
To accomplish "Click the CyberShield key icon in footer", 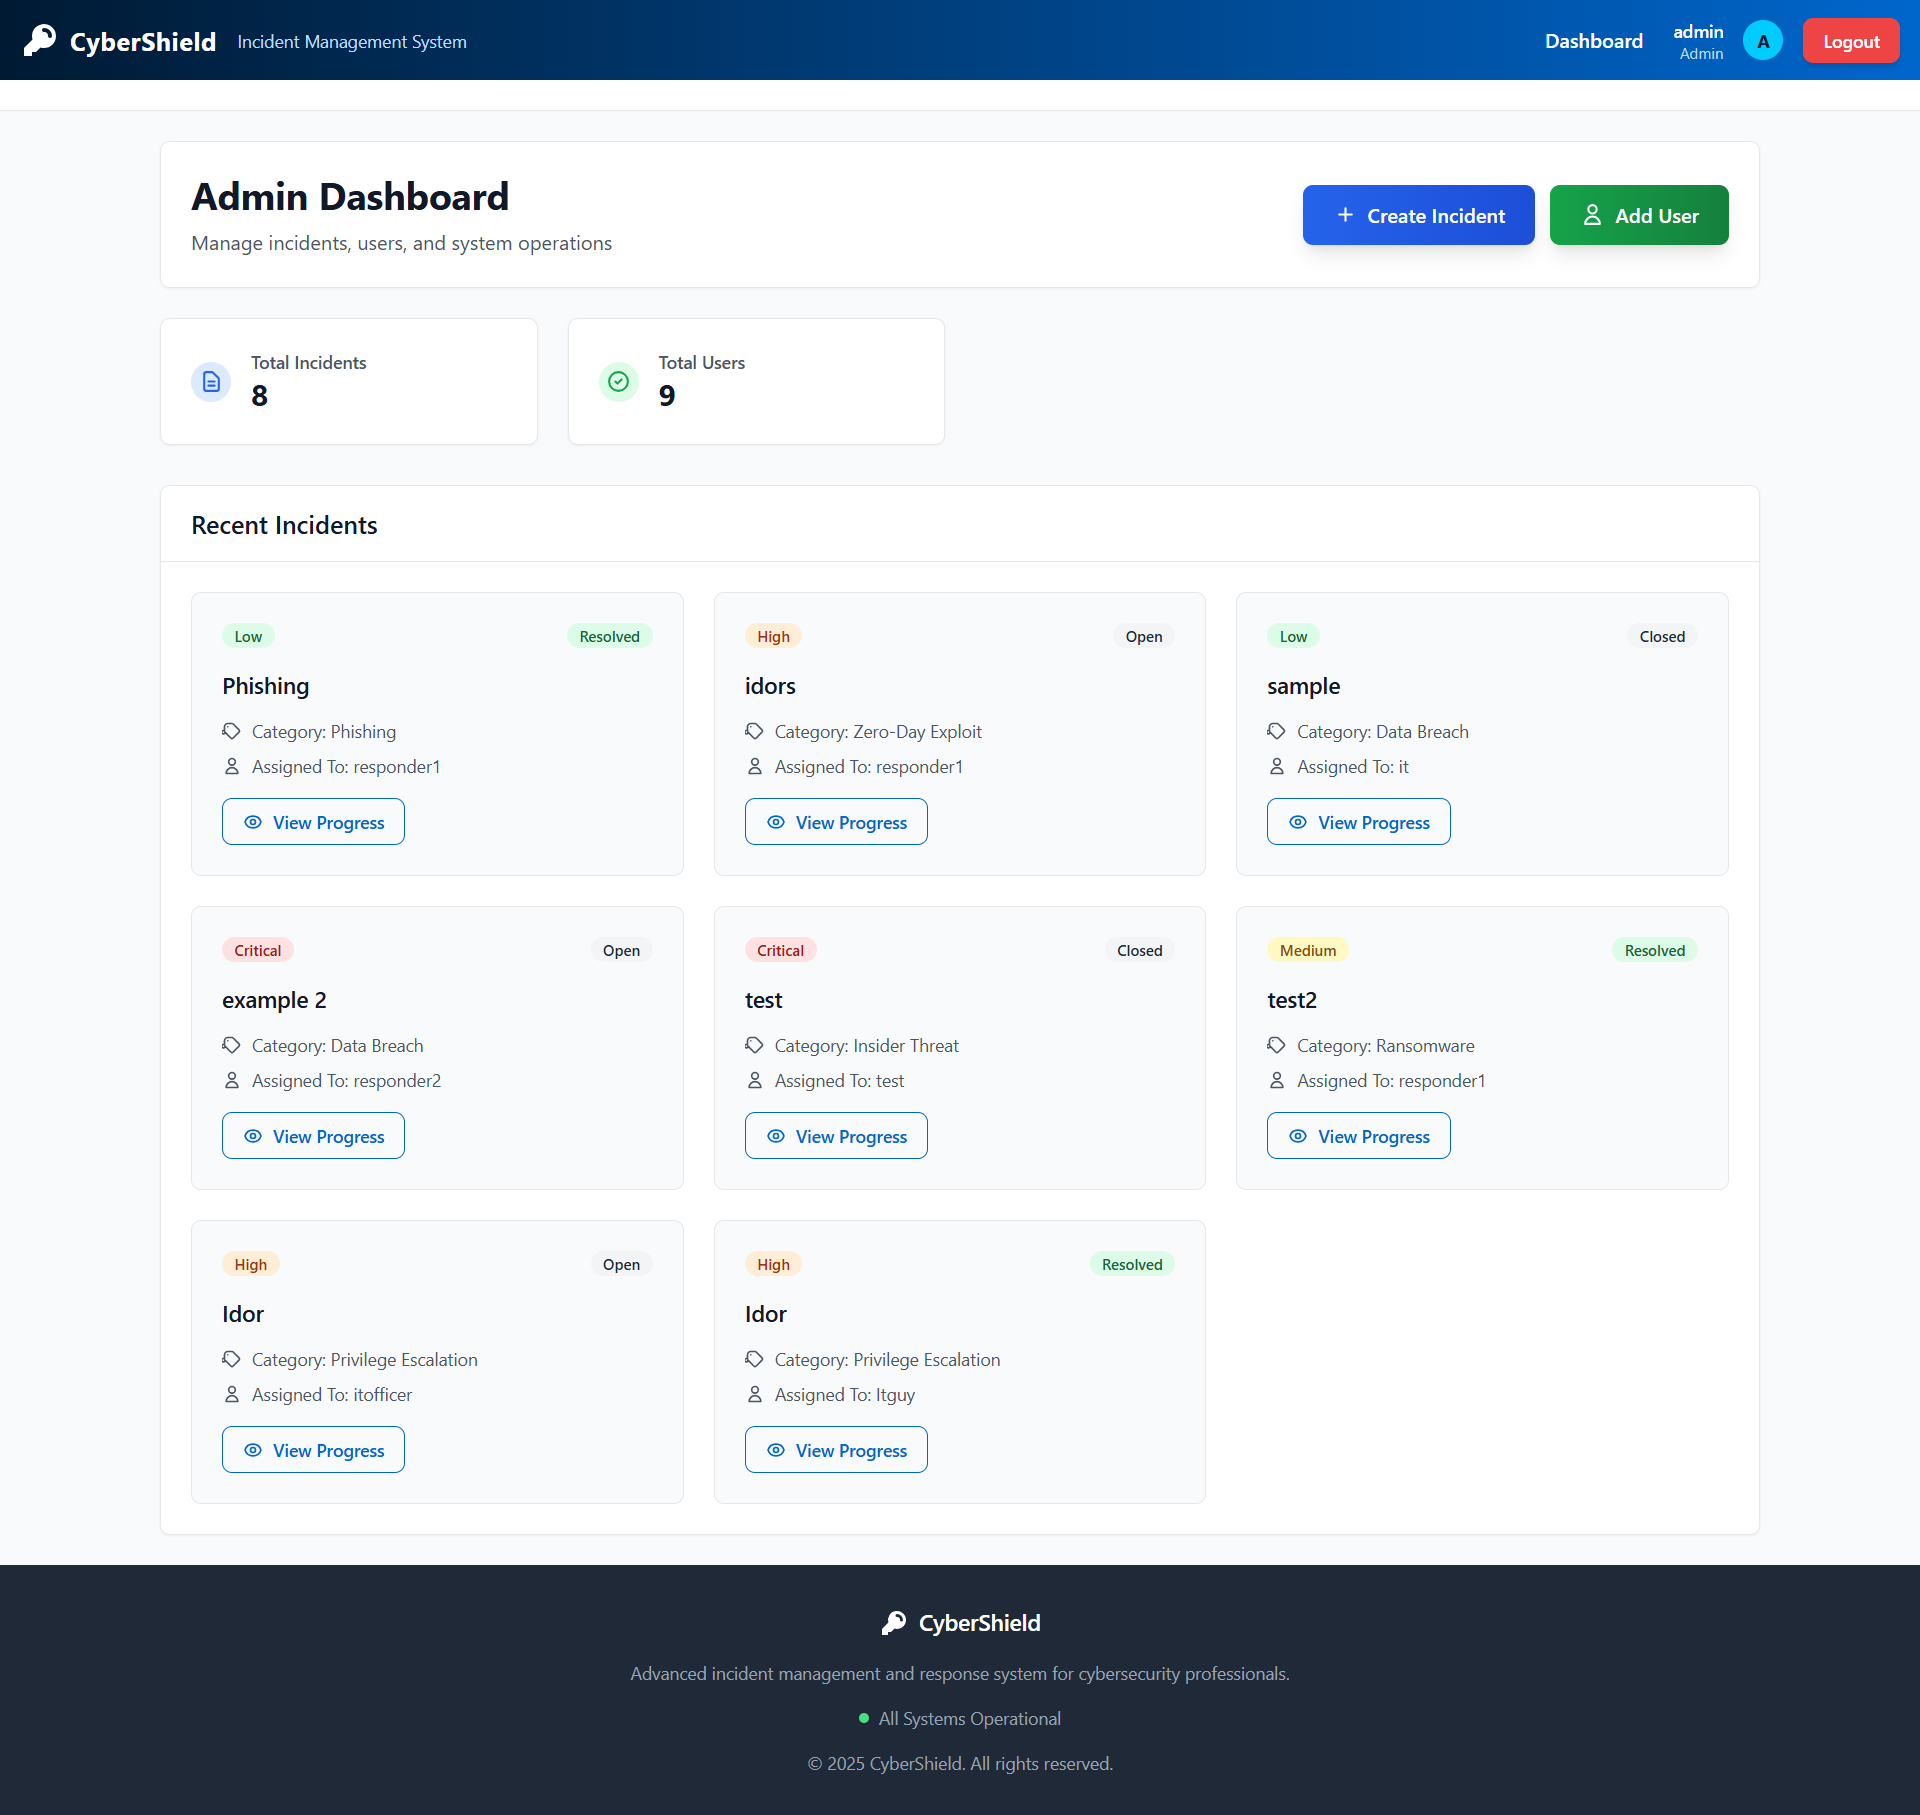I will [893, 1623].
